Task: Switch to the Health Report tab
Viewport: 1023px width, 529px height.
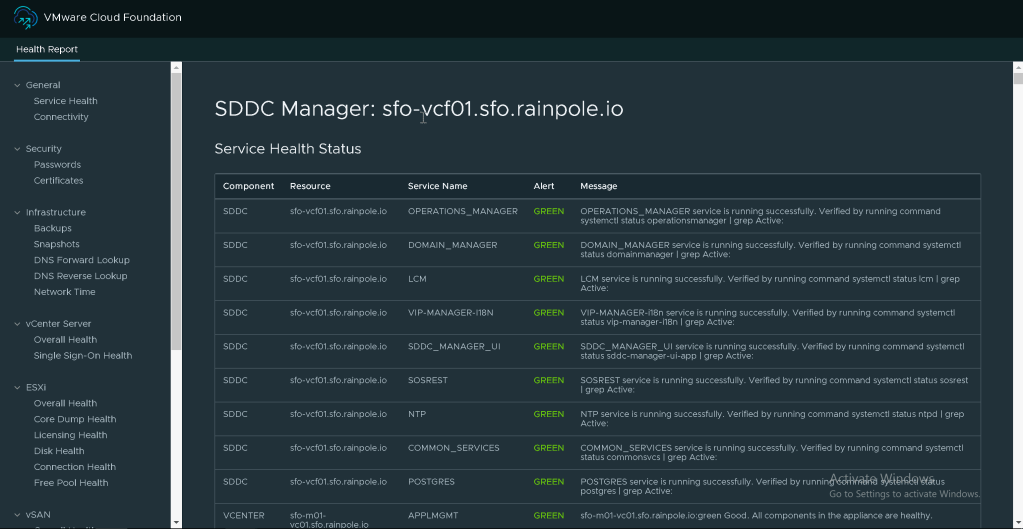Action: point(47,49)
